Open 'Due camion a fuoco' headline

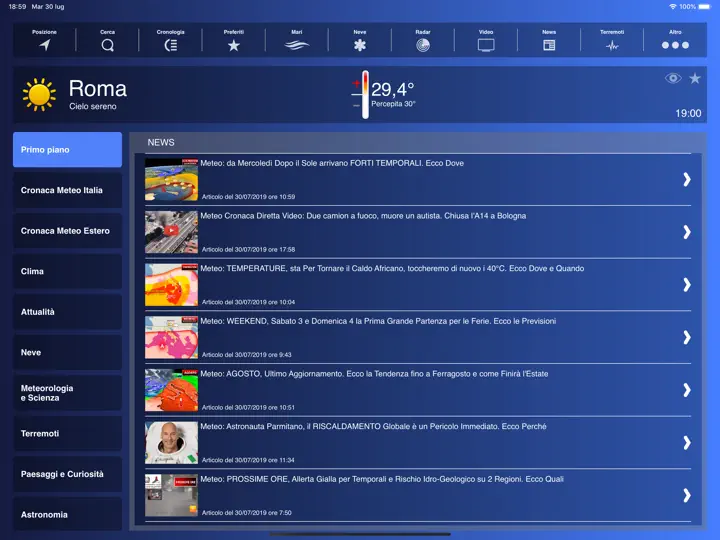363,216
